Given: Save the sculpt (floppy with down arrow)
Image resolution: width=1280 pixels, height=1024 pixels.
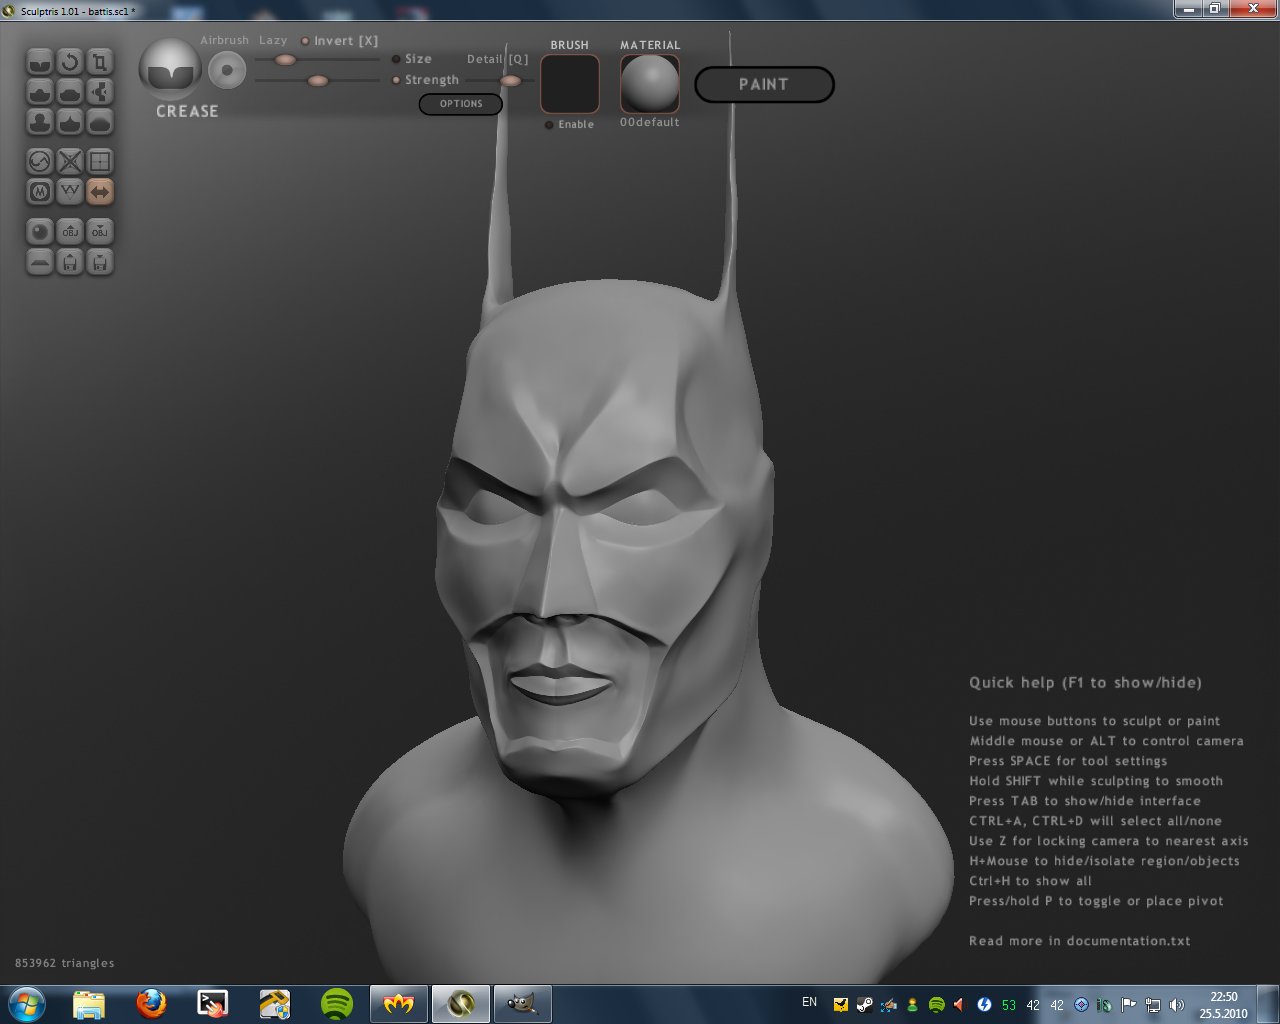Looking at the screenshot, I should pyautogui.click(x=100, y=261).
